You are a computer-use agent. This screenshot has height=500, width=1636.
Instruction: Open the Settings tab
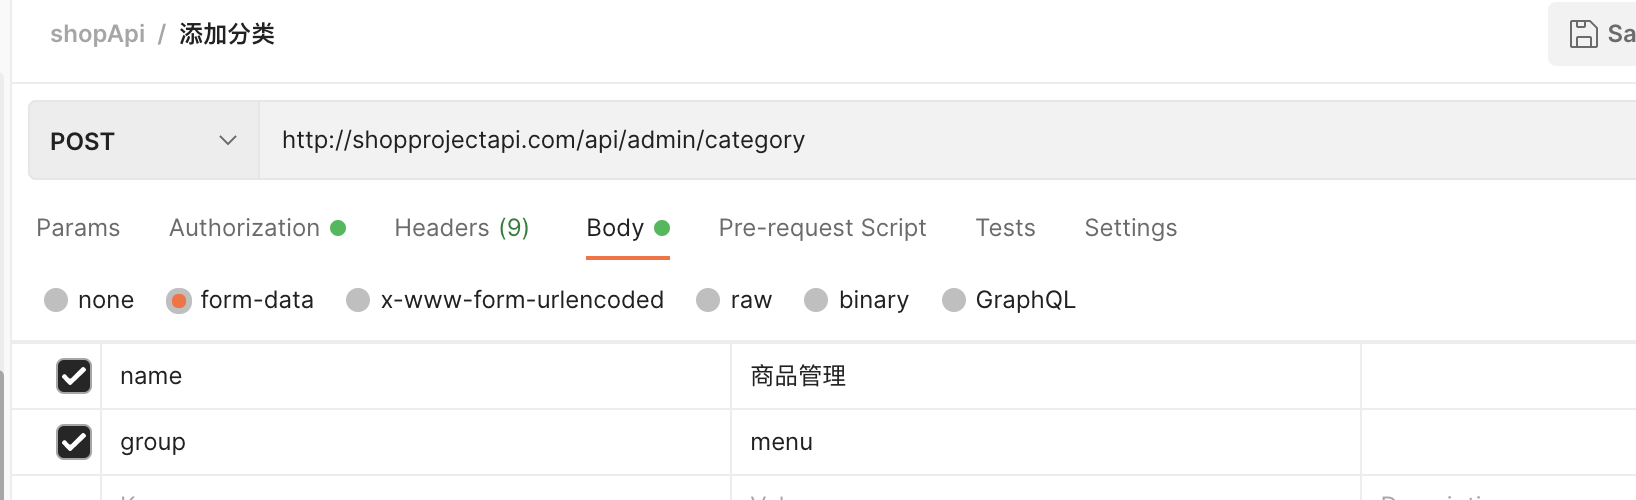pos(1130,228)
